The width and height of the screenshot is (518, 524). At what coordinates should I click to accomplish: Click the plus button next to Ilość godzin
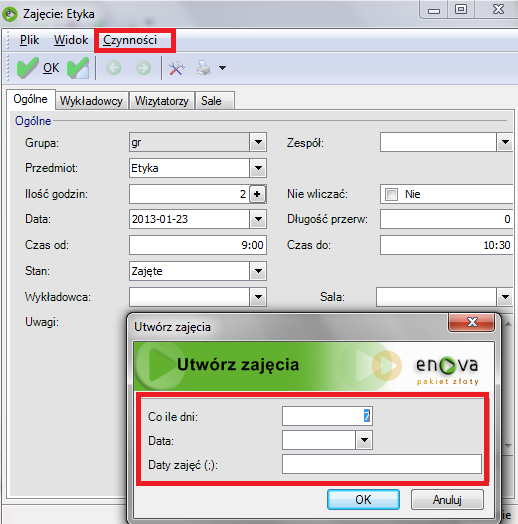click(257, 194)
